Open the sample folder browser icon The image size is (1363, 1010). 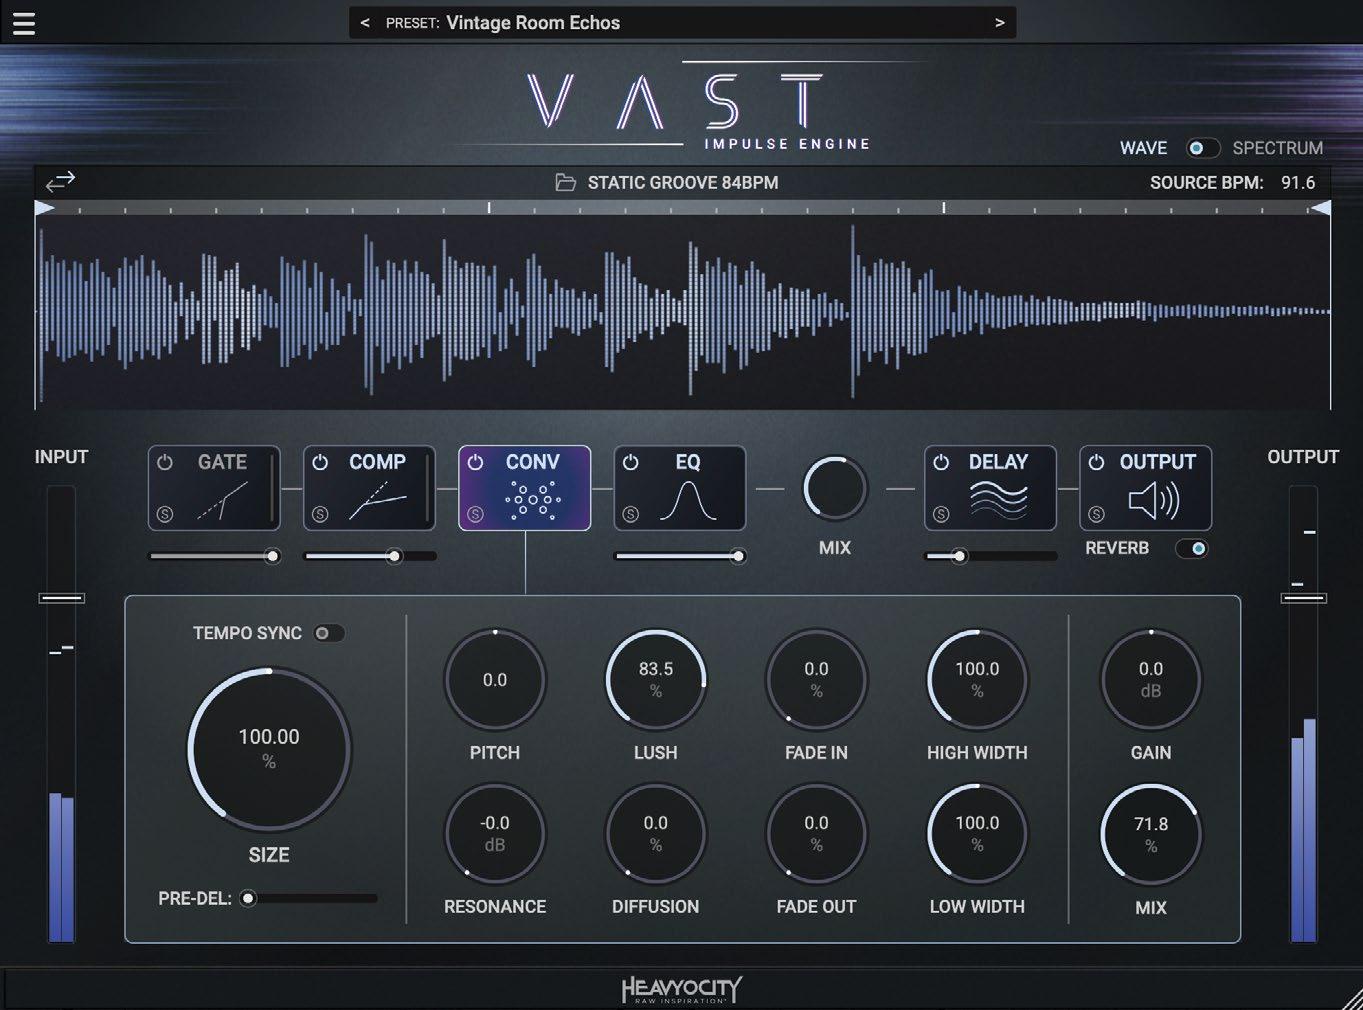565,183
